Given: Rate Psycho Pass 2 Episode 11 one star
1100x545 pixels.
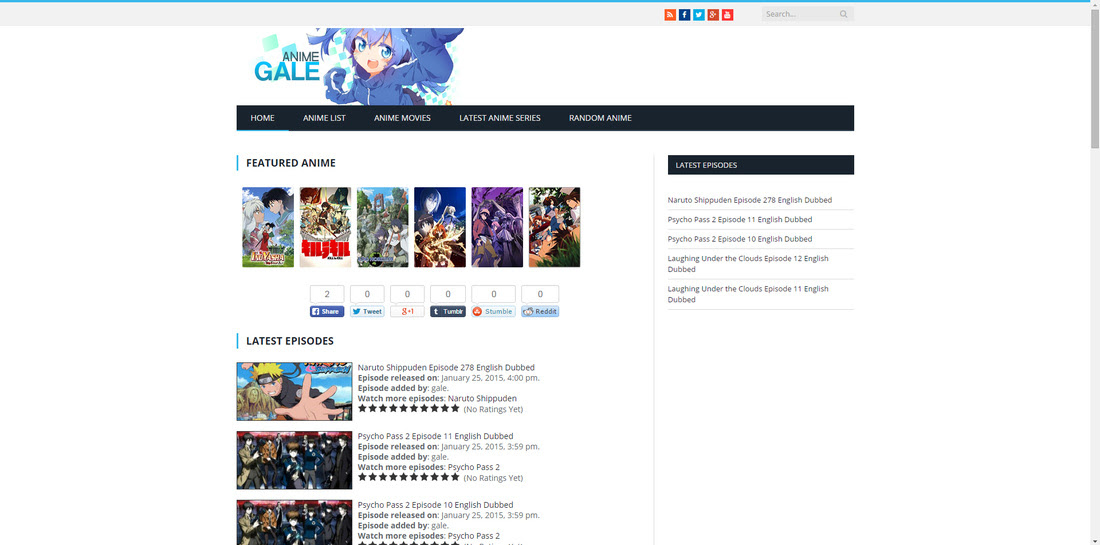Looking at the screenshot, I should (363, 477).
